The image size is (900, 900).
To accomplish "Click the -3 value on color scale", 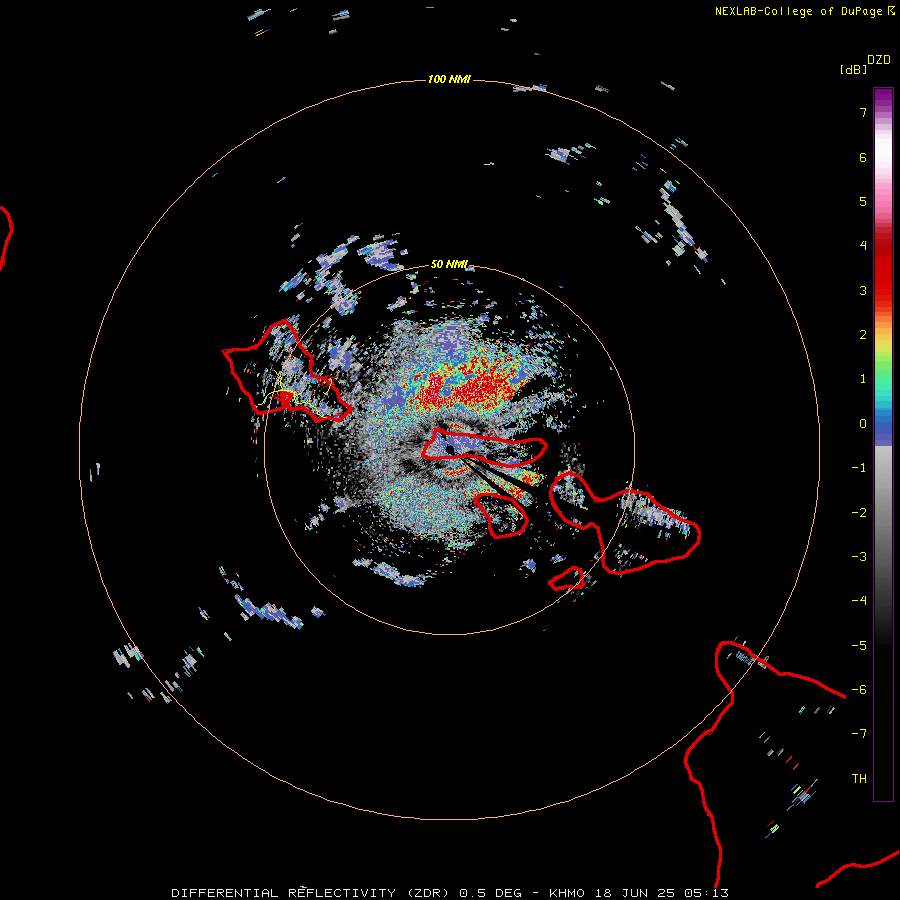I will [859, 557].
